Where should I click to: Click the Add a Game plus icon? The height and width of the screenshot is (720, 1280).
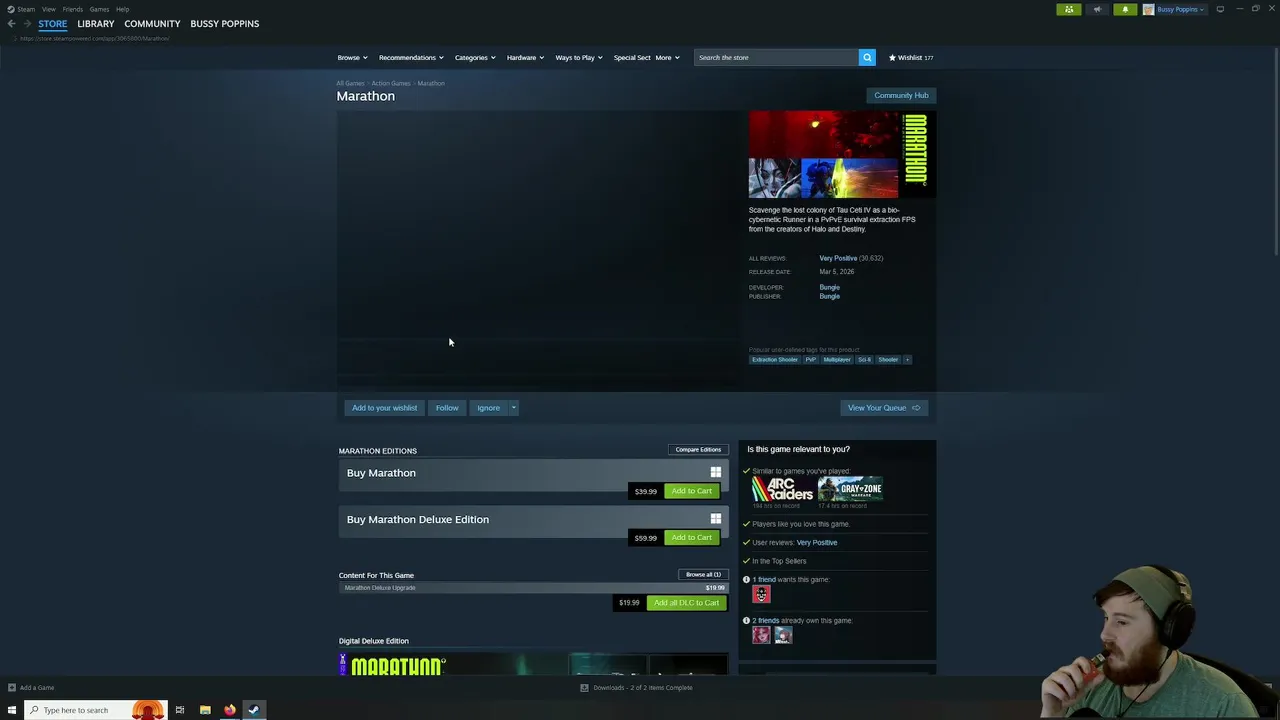11,687
